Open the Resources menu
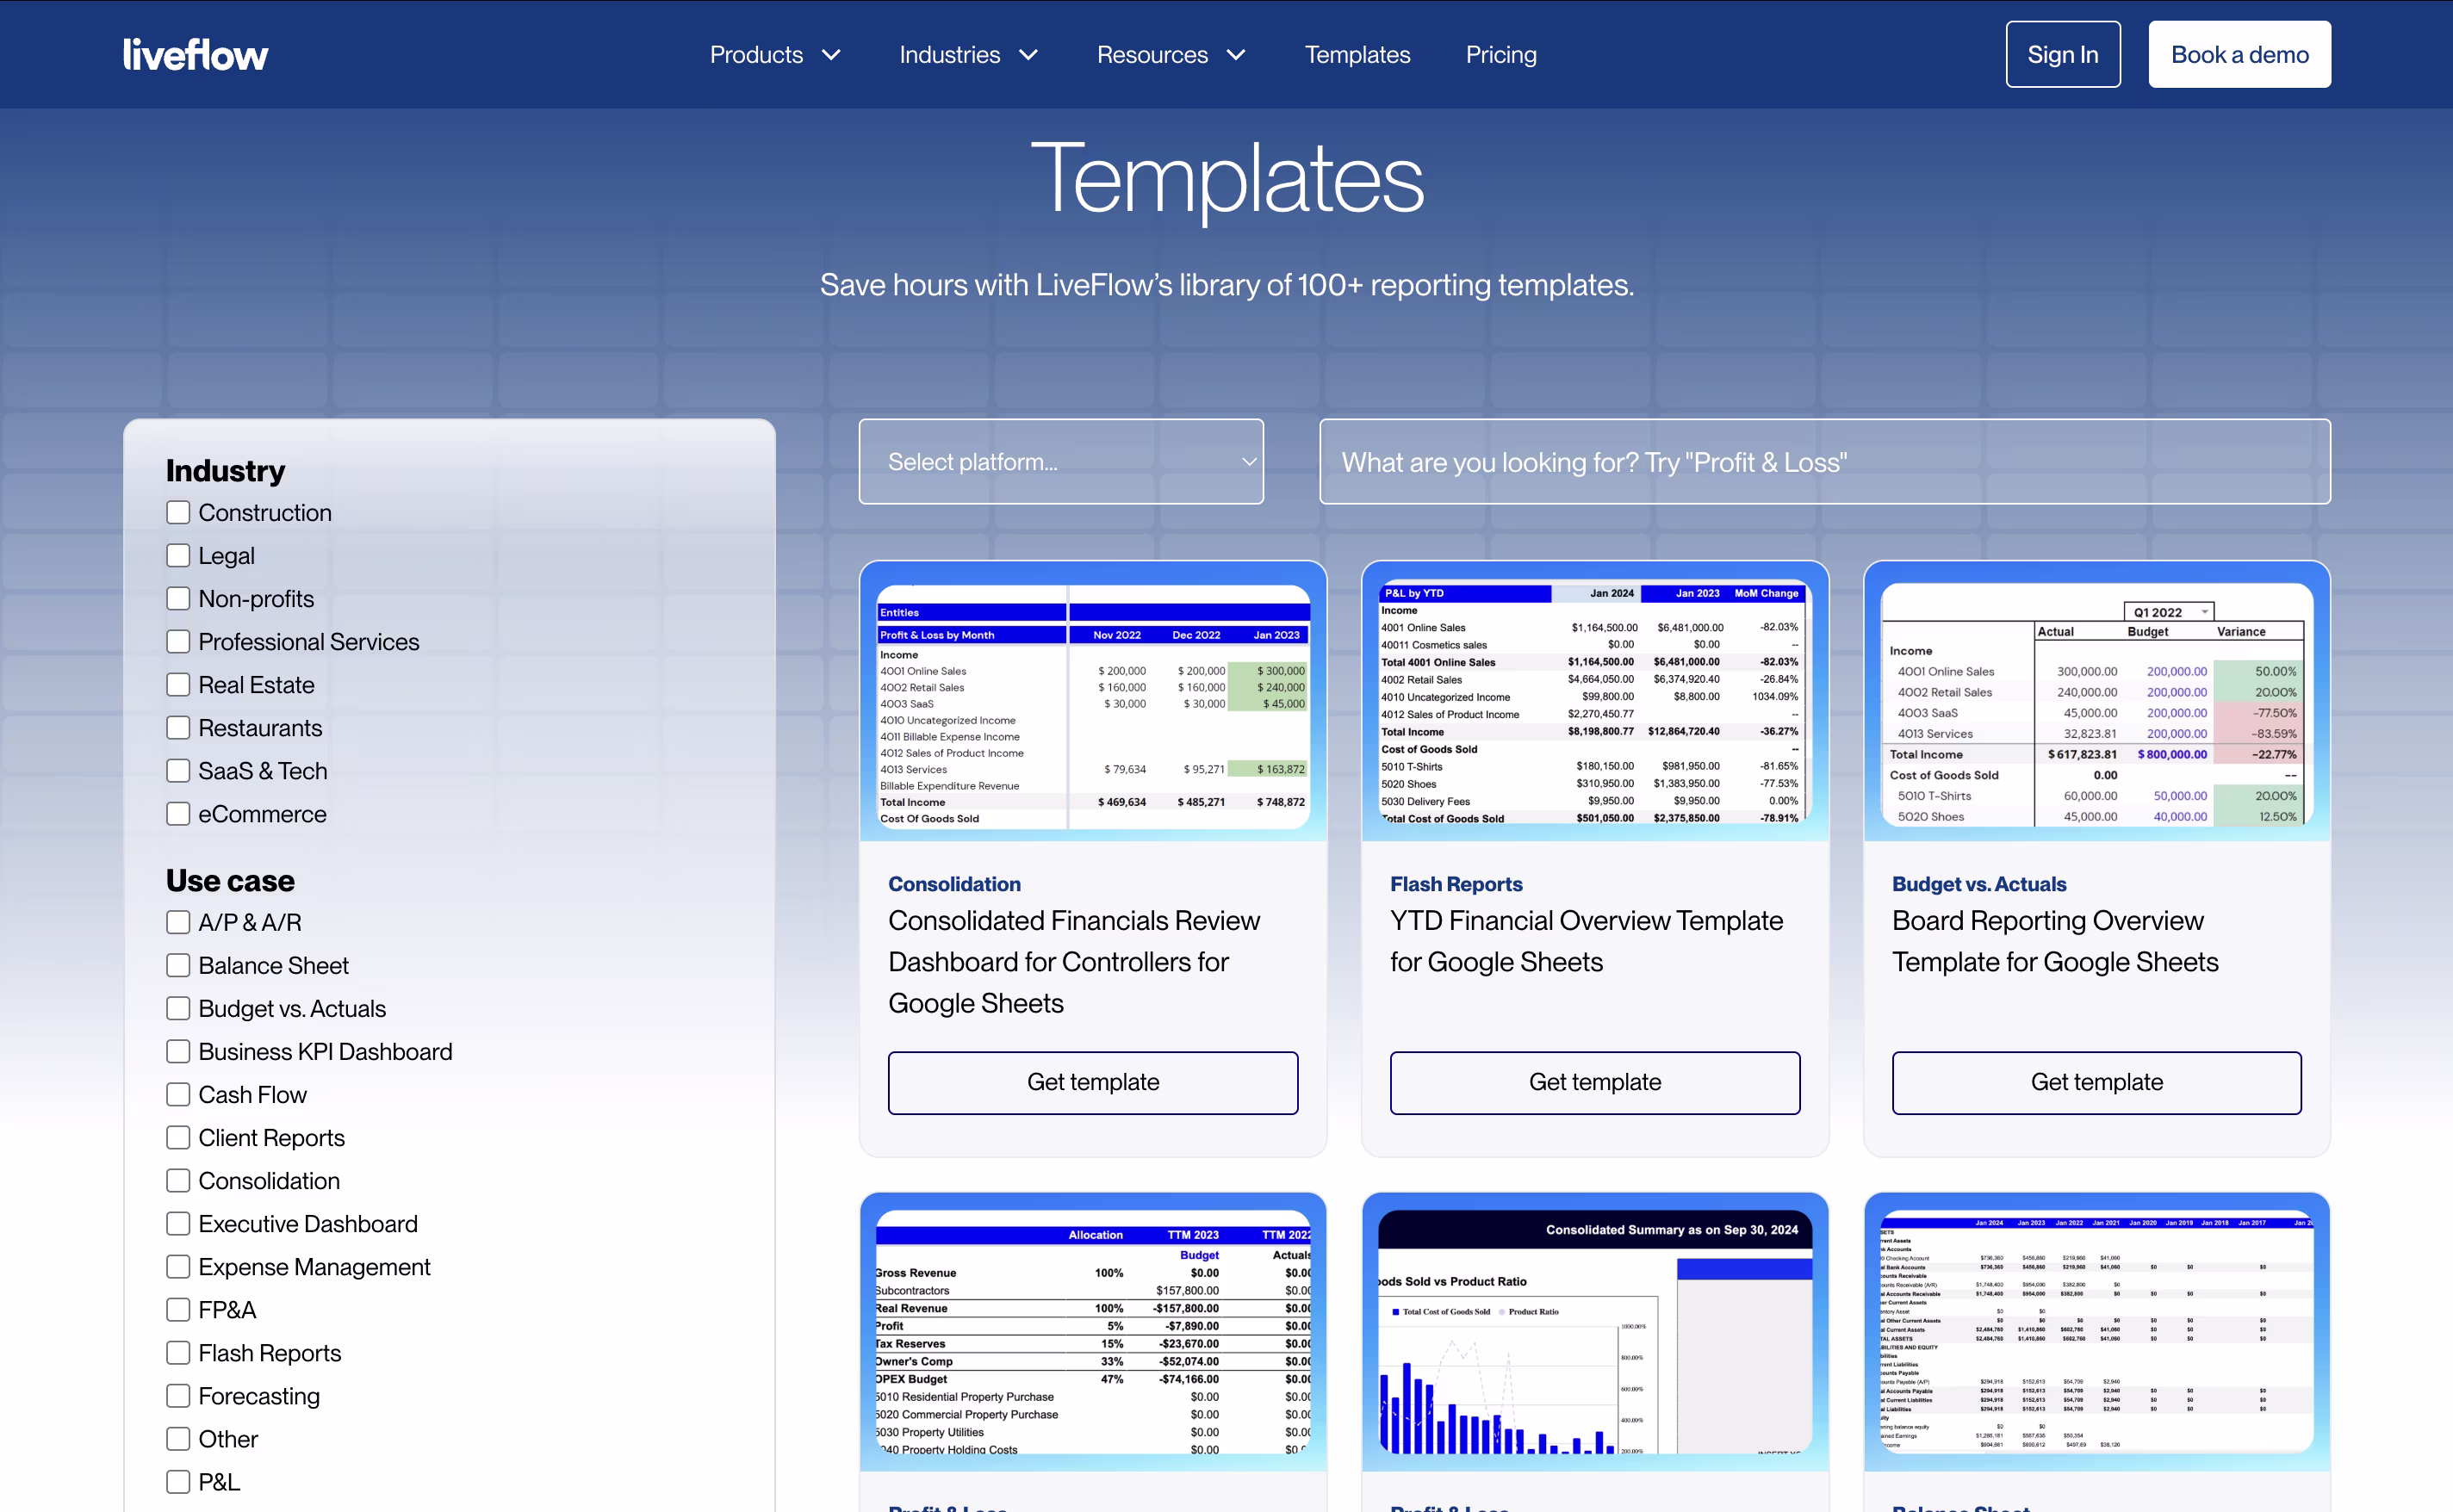This screenshot has width=2453, height=1512. (1171, 55)
